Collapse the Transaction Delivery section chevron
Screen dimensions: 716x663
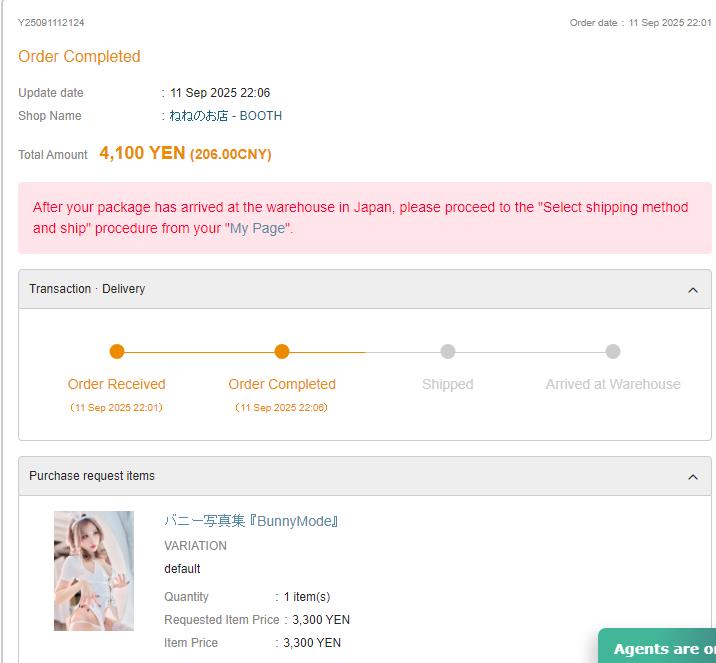[x=693, y=290]
